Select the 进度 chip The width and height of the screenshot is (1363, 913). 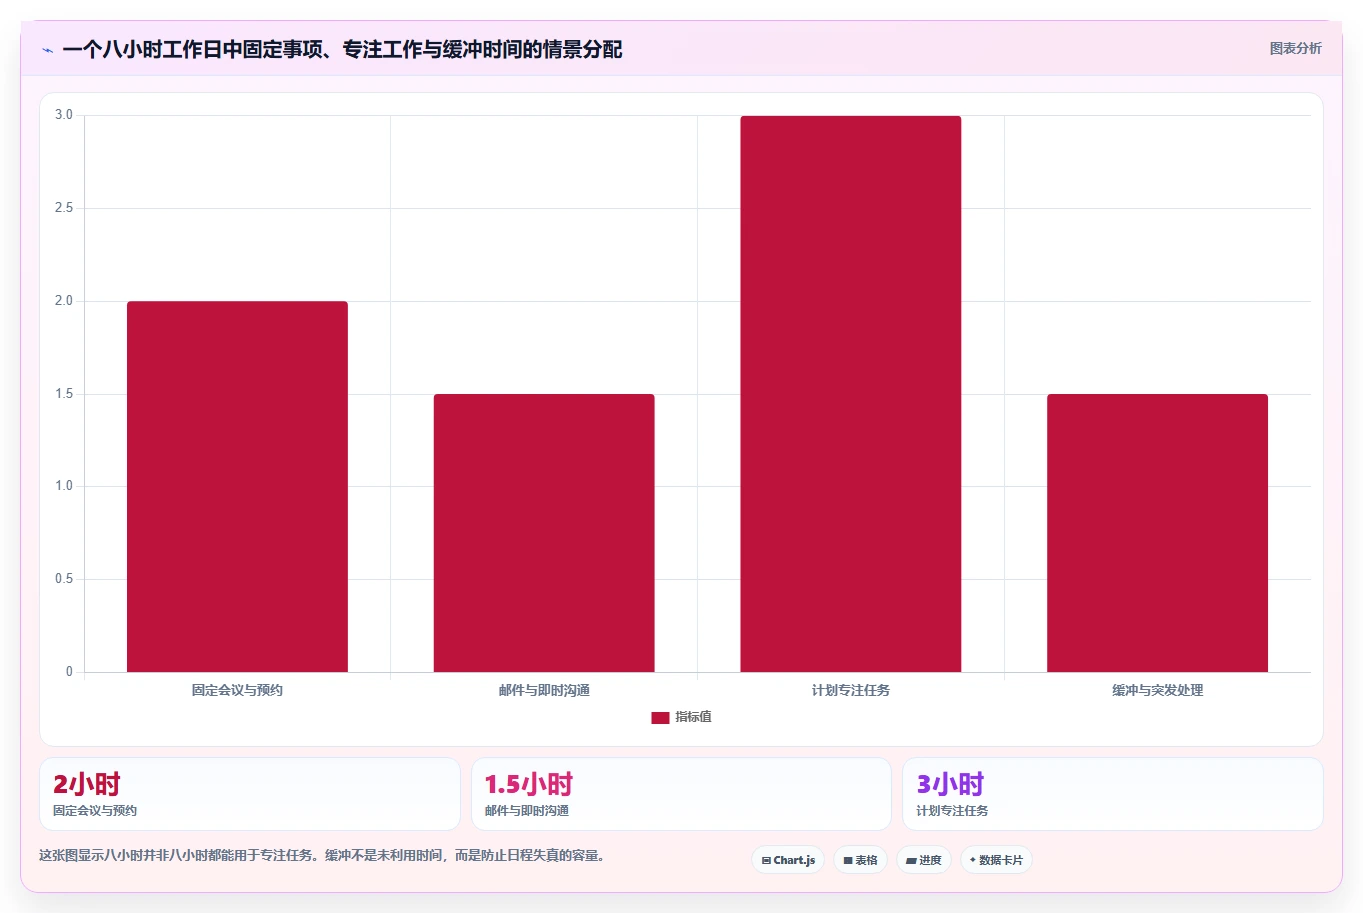[924, 860]
